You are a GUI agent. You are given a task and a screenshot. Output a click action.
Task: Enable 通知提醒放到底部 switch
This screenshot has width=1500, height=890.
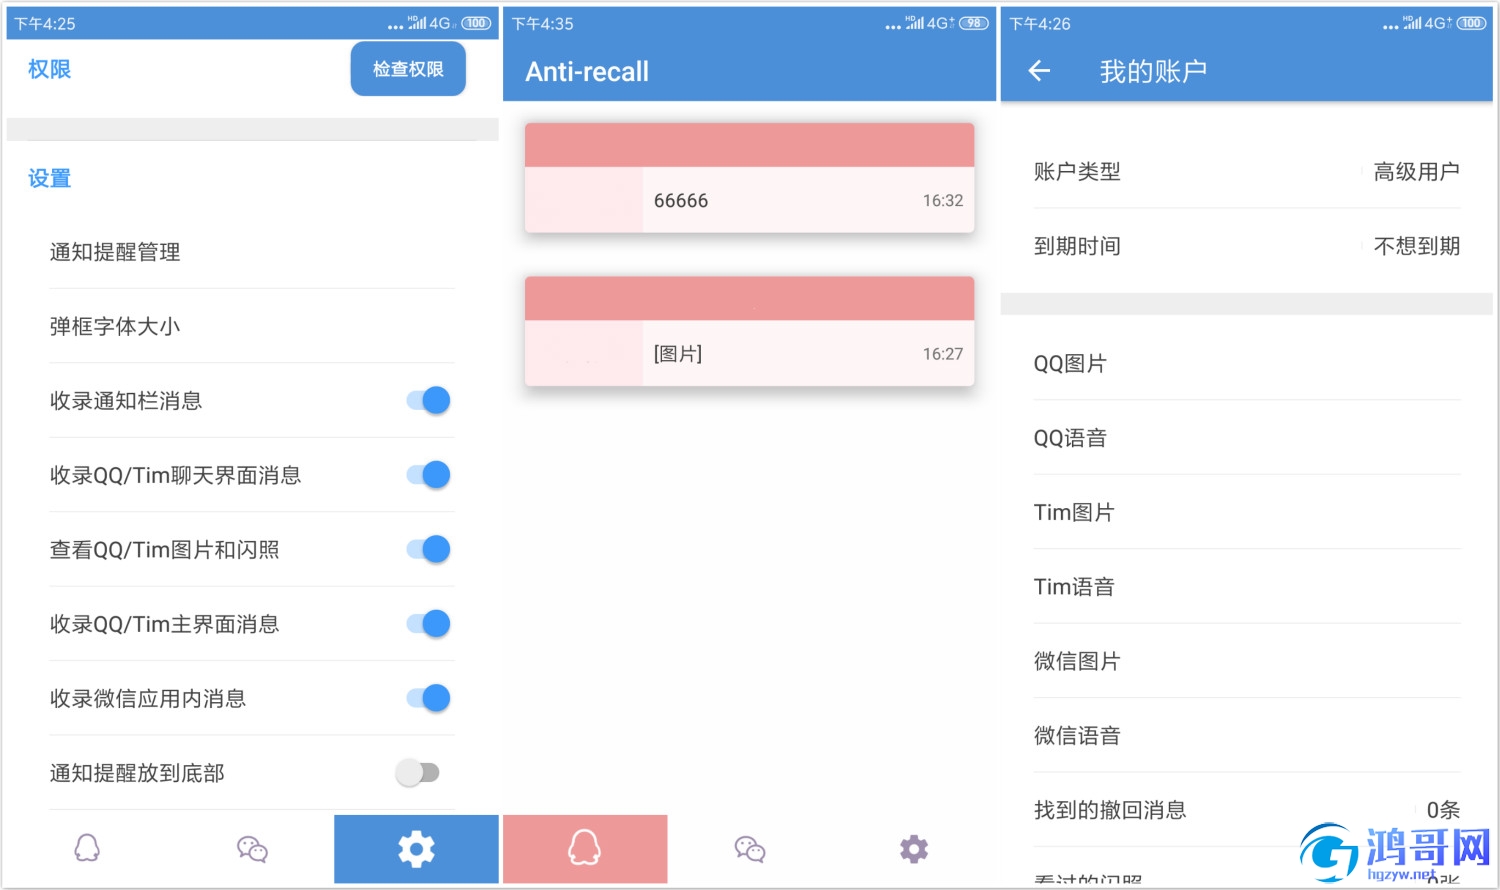click(418, 772)
